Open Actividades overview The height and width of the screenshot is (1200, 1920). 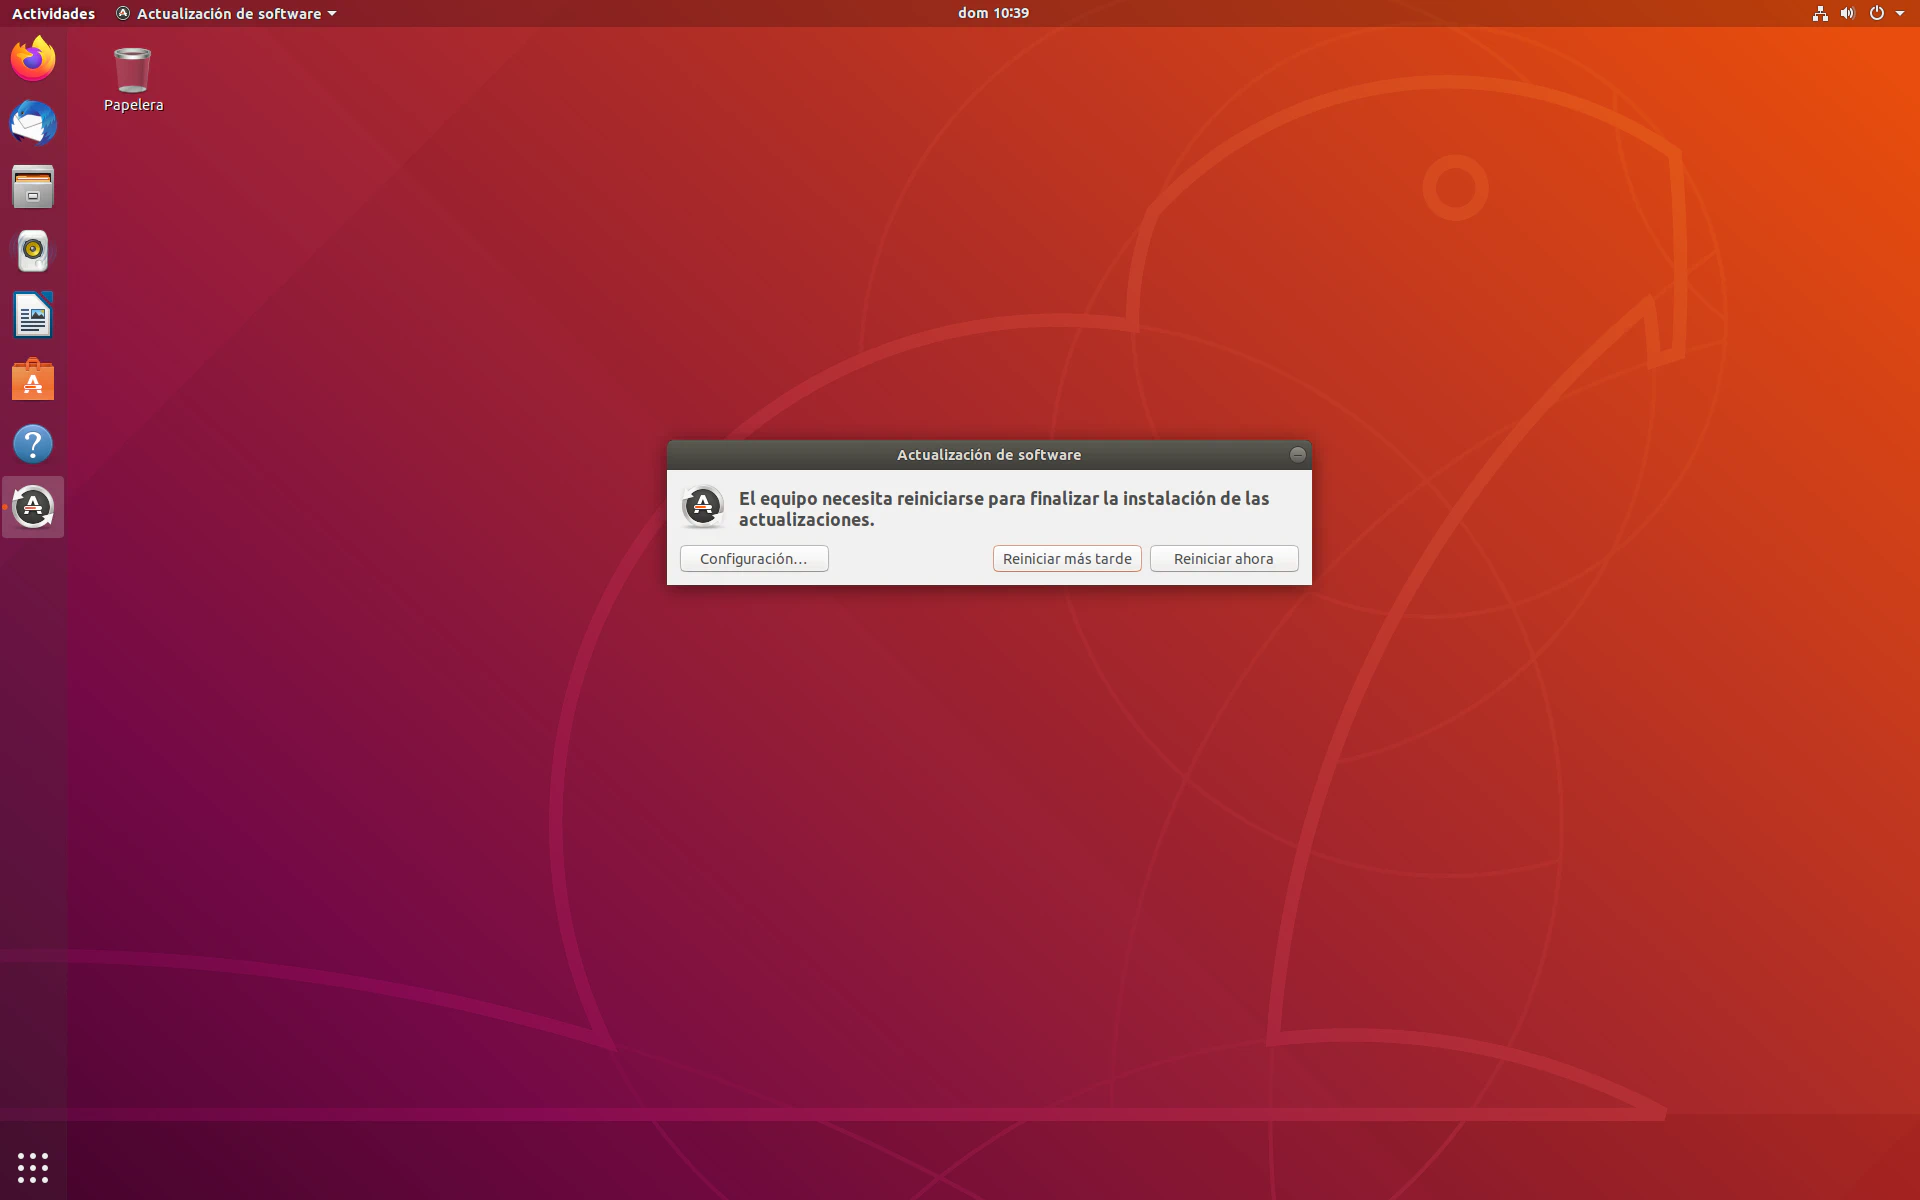coord(53,13)
